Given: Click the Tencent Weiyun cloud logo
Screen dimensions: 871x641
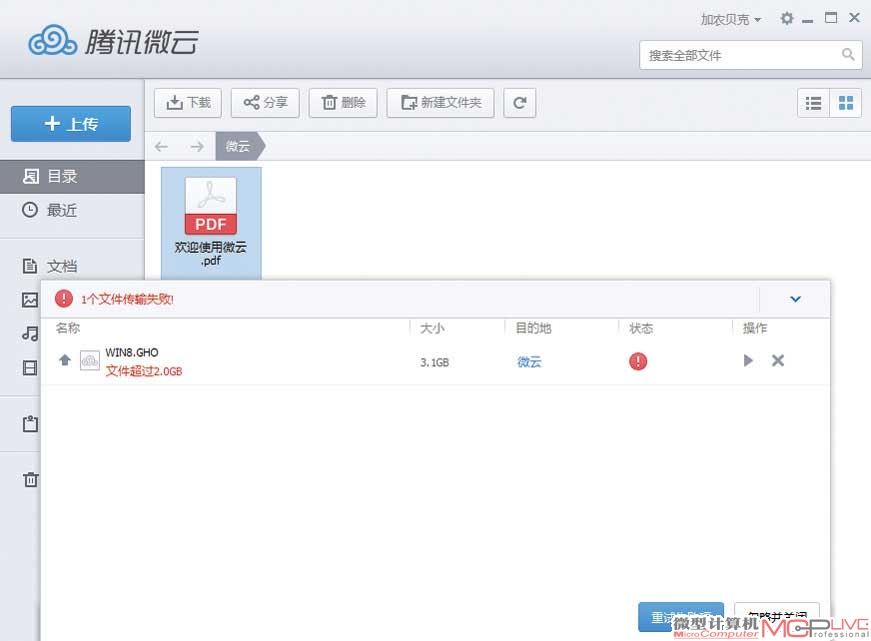Looking at the screenshot, I should 52,41.
